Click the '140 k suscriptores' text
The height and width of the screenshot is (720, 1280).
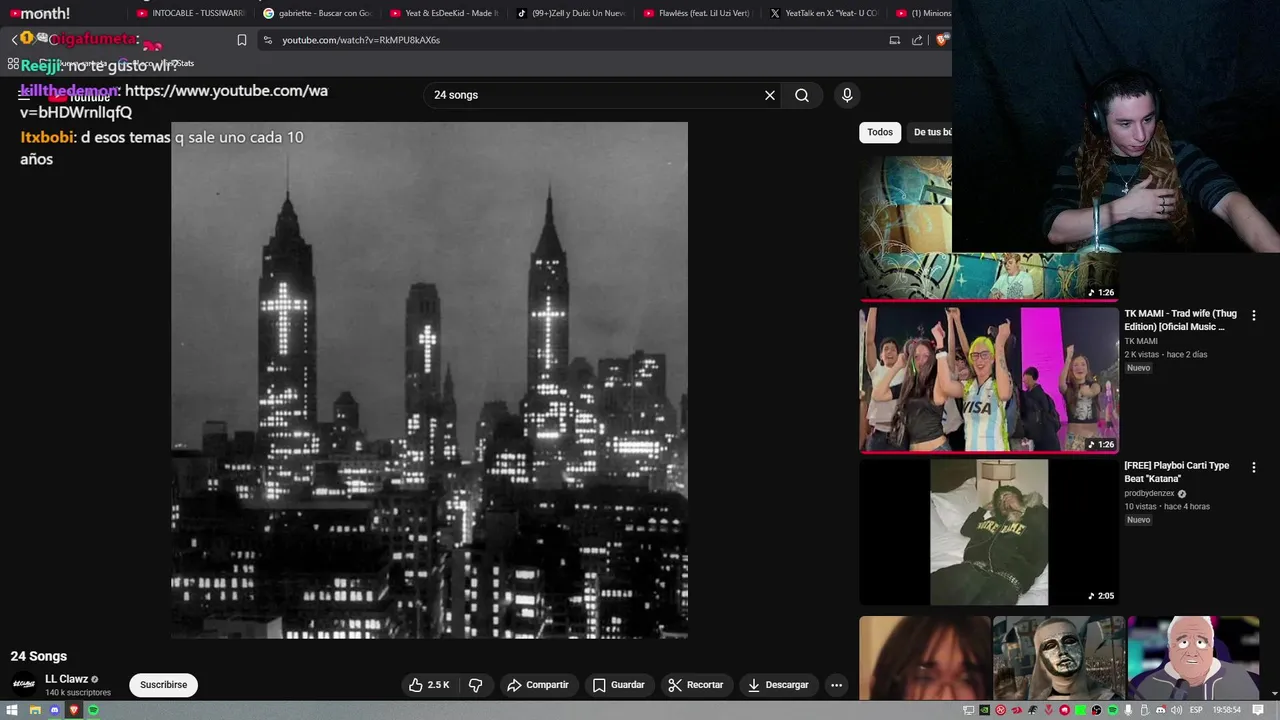(x=78, y=692)
